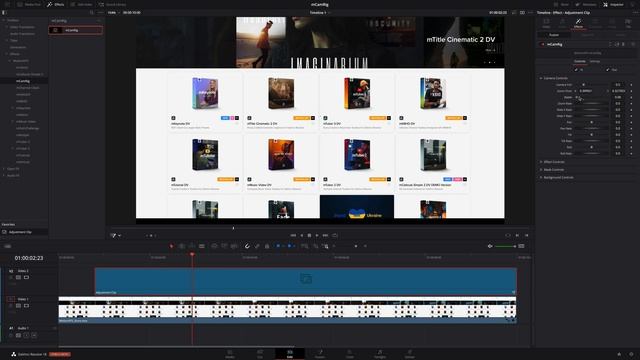Toggle auto select on Video 1 track
Screen dimensions: 640x360
click(18, 306)
